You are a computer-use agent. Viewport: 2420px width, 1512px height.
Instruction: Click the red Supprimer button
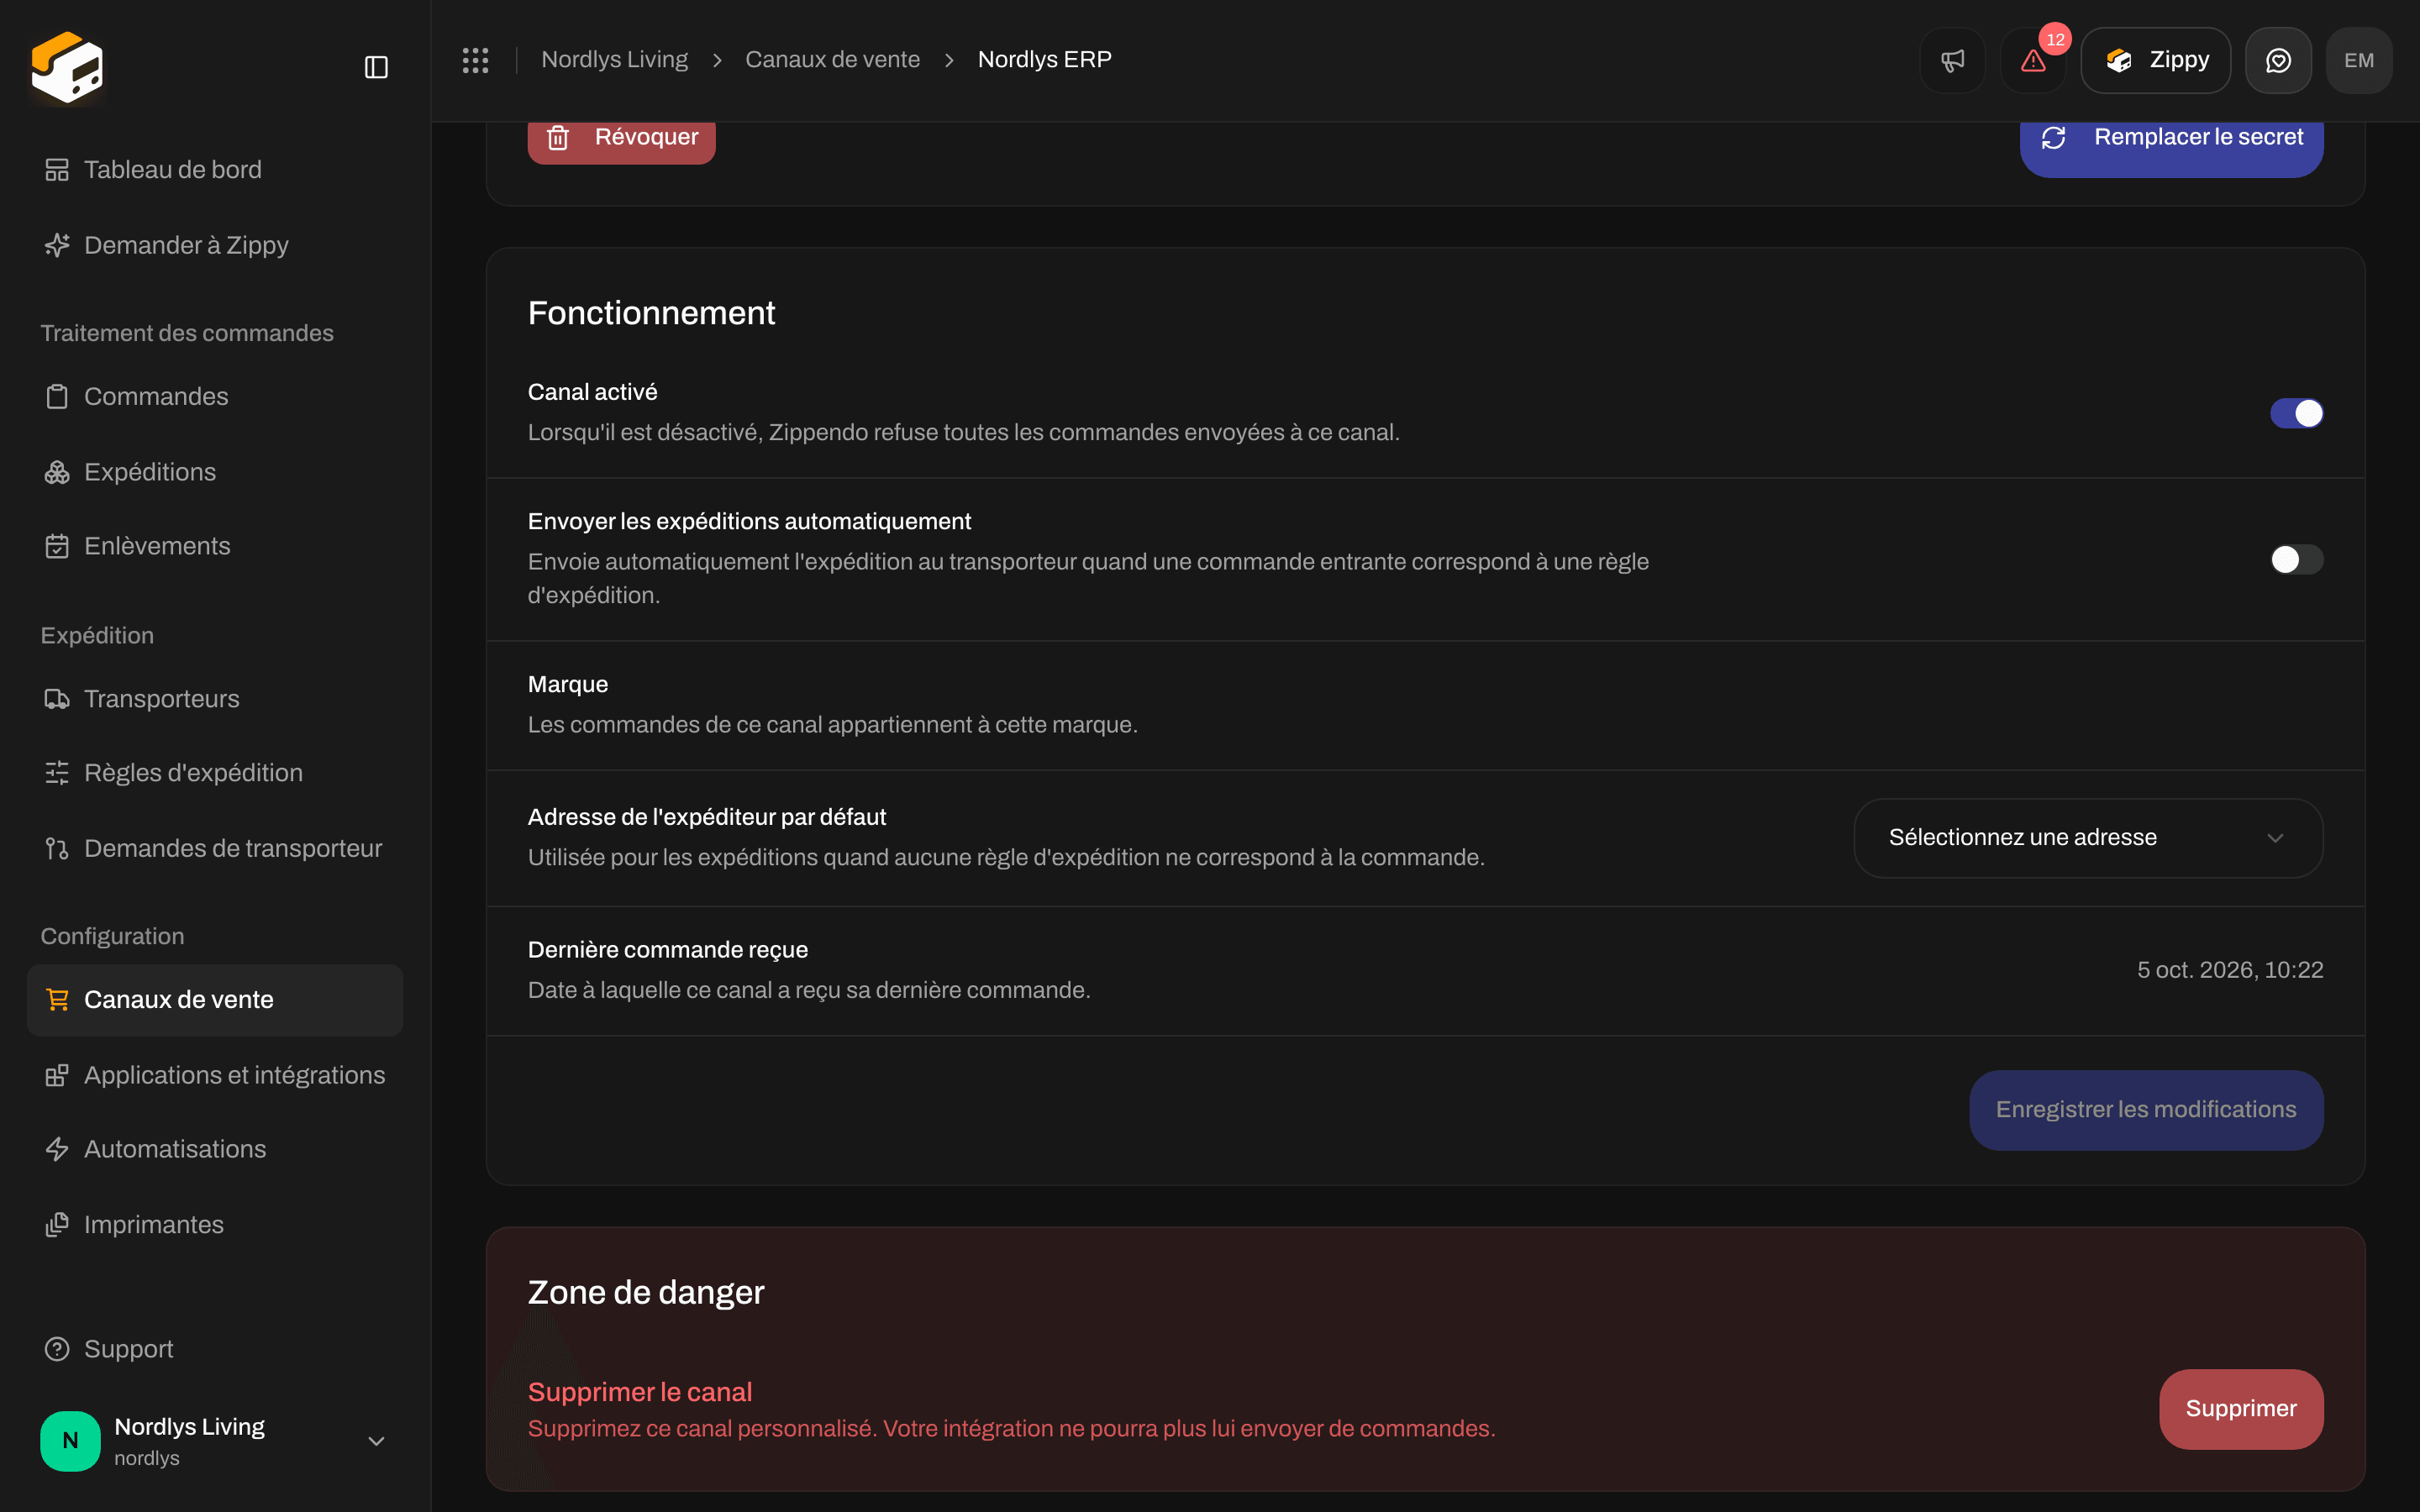click(2241, 1409)
